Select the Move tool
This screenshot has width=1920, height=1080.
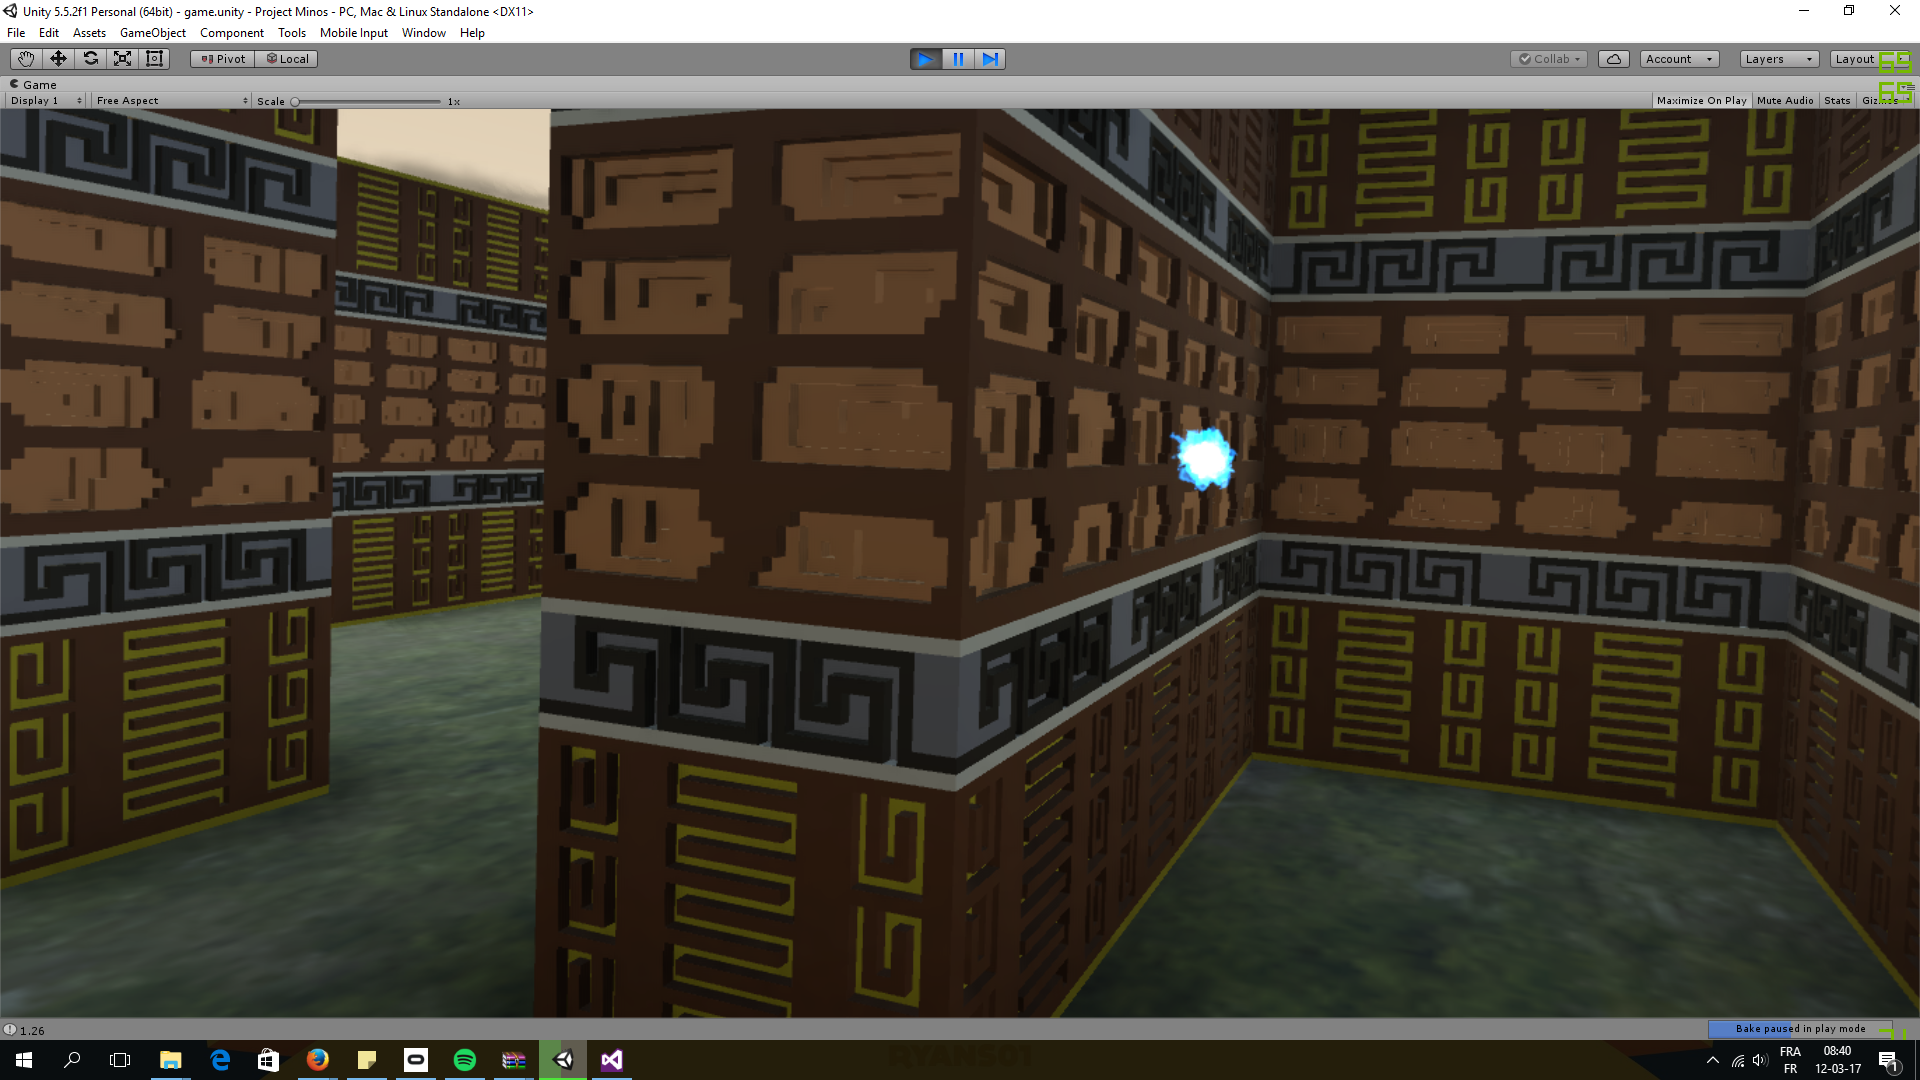pyautogui.click(x=58, y=59)
